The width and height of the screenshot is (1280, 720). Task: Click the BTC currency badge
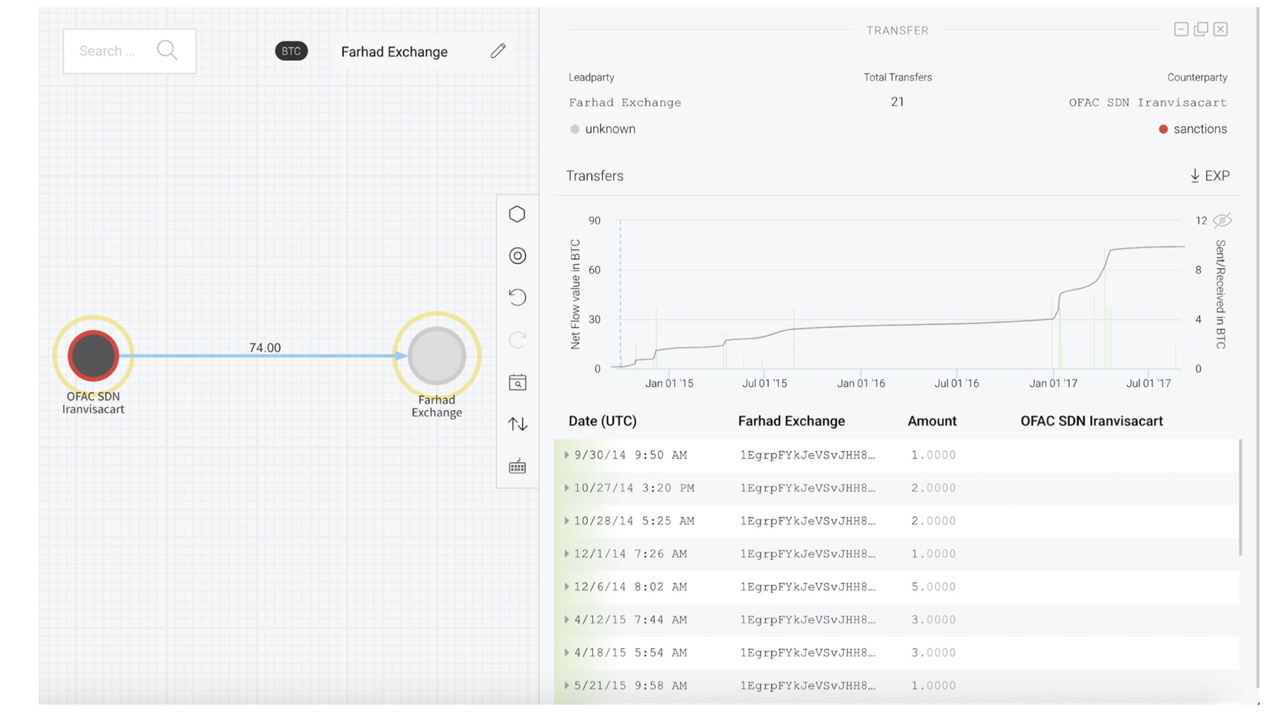tap(291, 51)
